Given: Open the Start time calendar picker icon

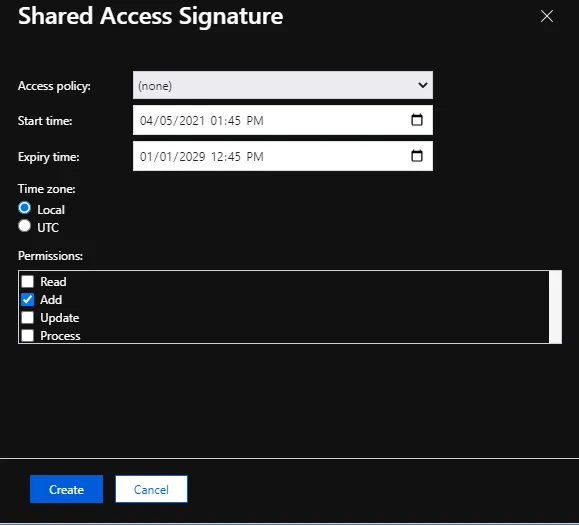Looking at the screenshot, I should point(417,120).
